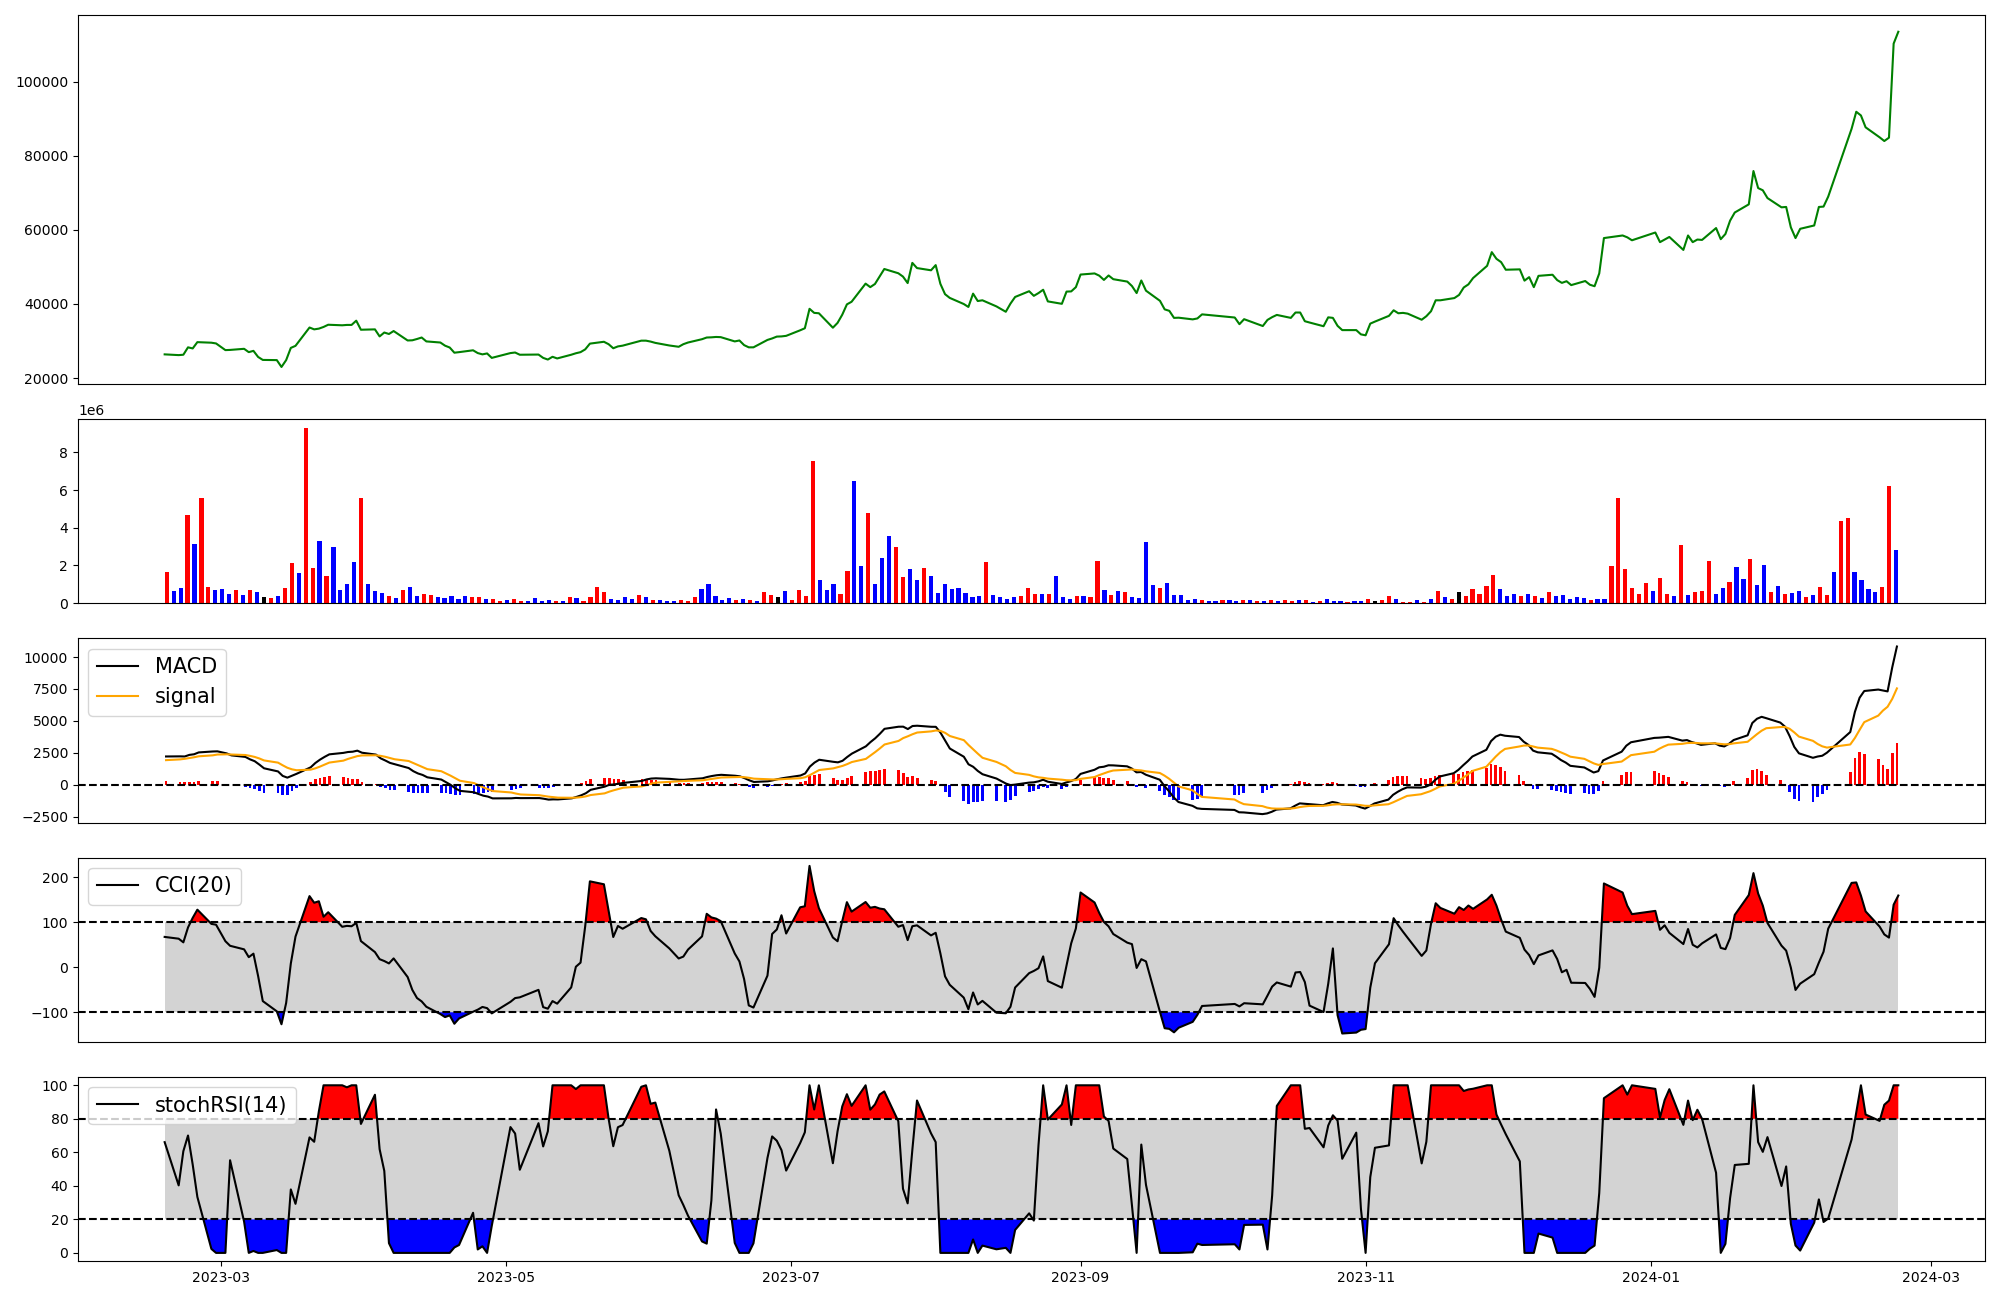This screenshot has height=1300, width=2000.
Task: Click the 2023-11 date tick label
Action: [1366, 1277]
